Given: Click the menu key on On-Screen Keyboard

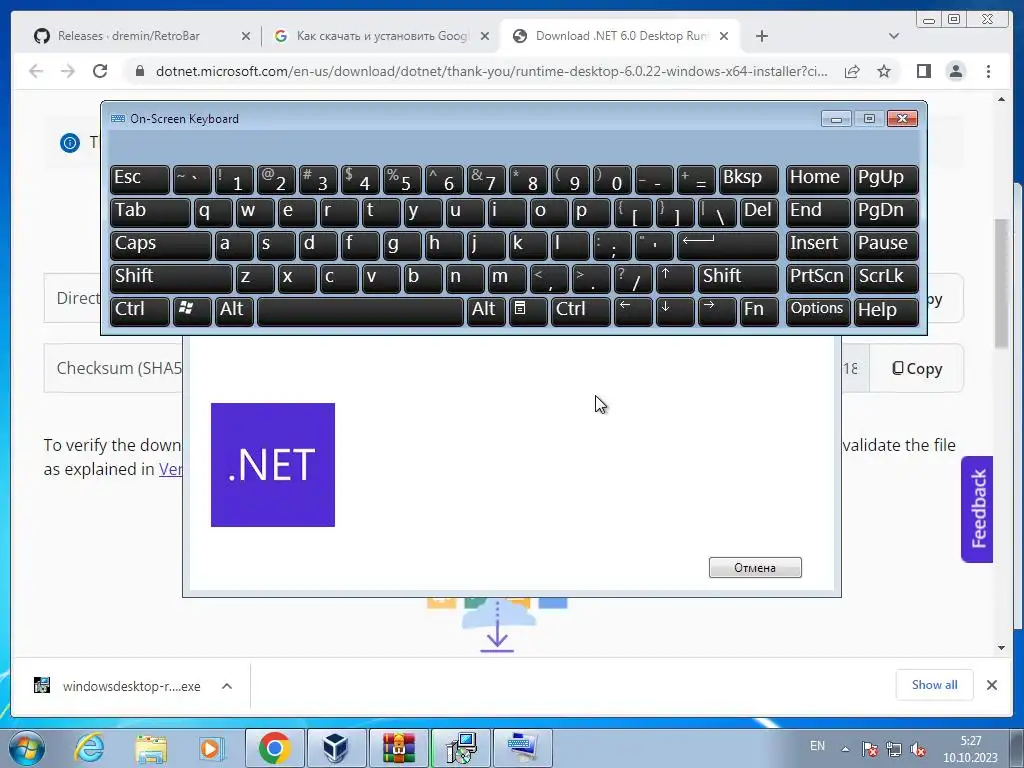Looking at the screenshot, I should pos(528,310).
